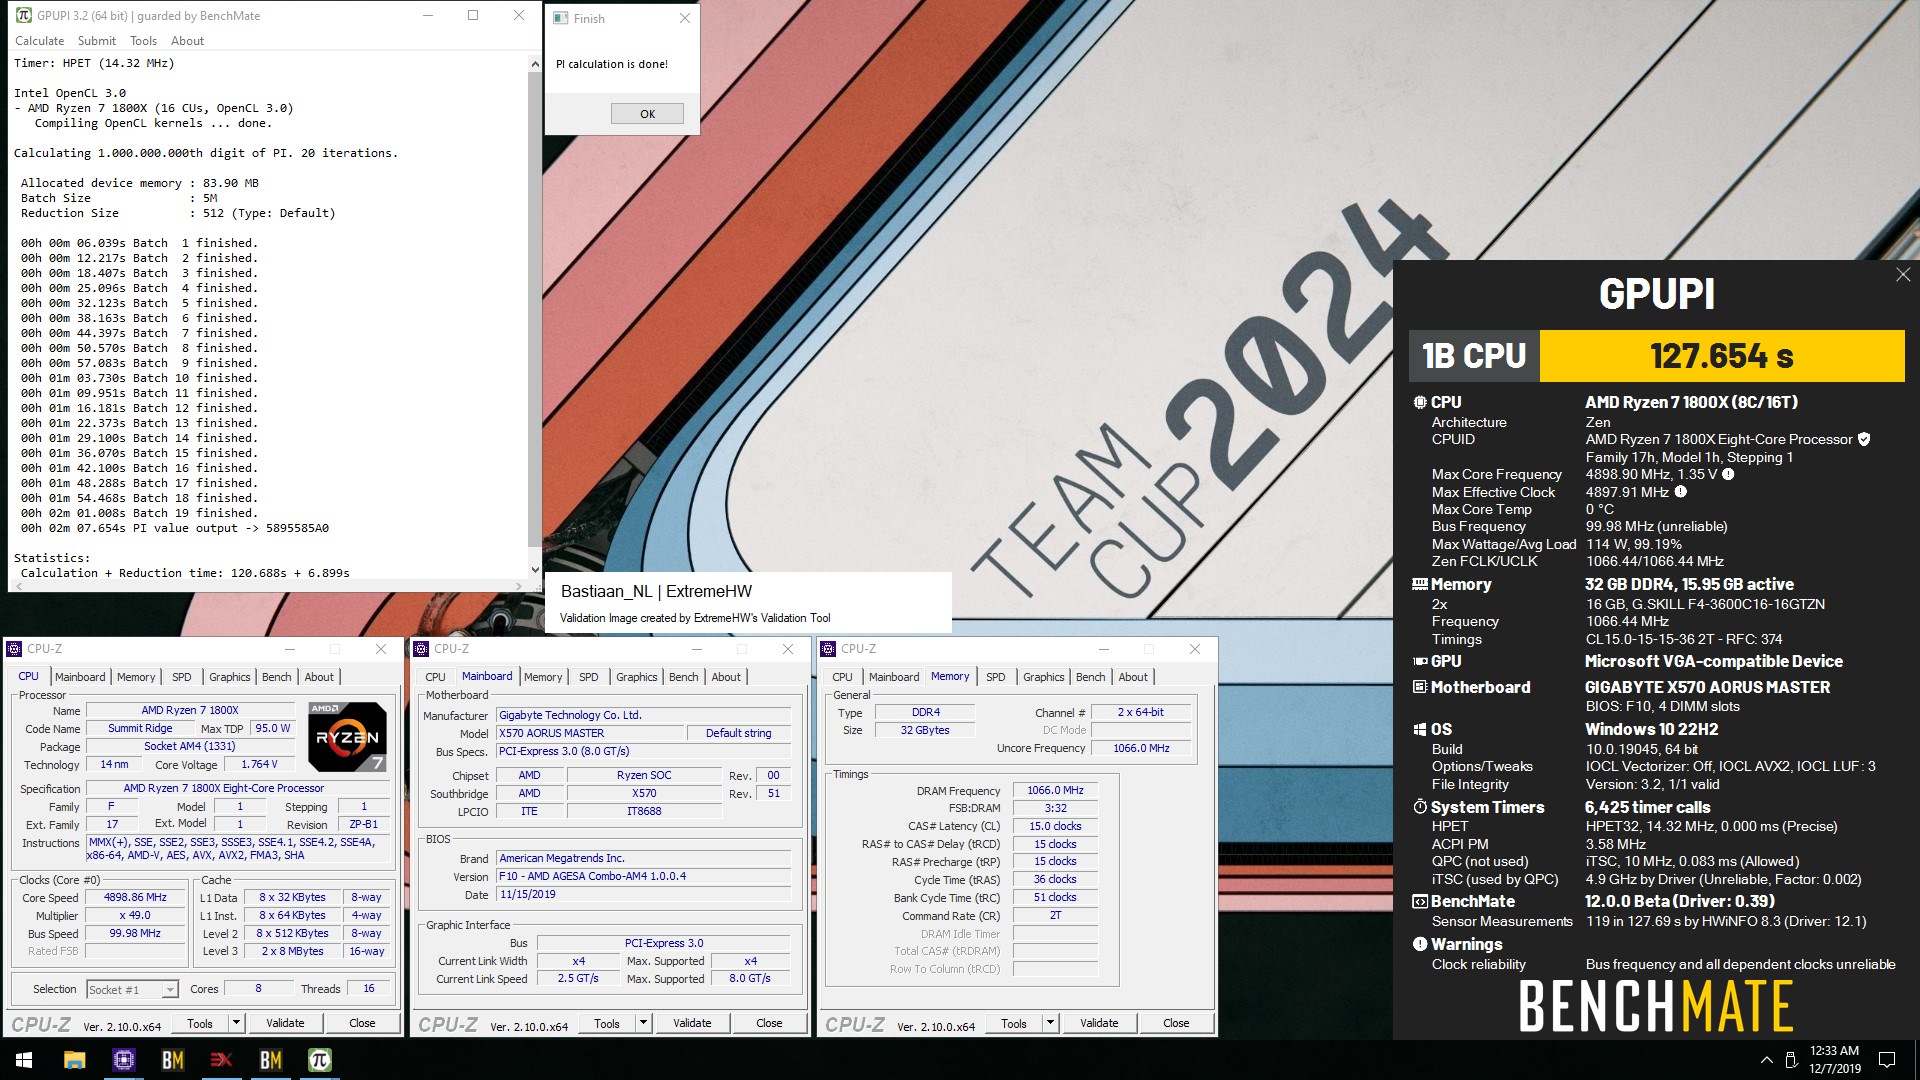Click the BenchMate section icon
The image size is (1920, 1080).
1419,901
